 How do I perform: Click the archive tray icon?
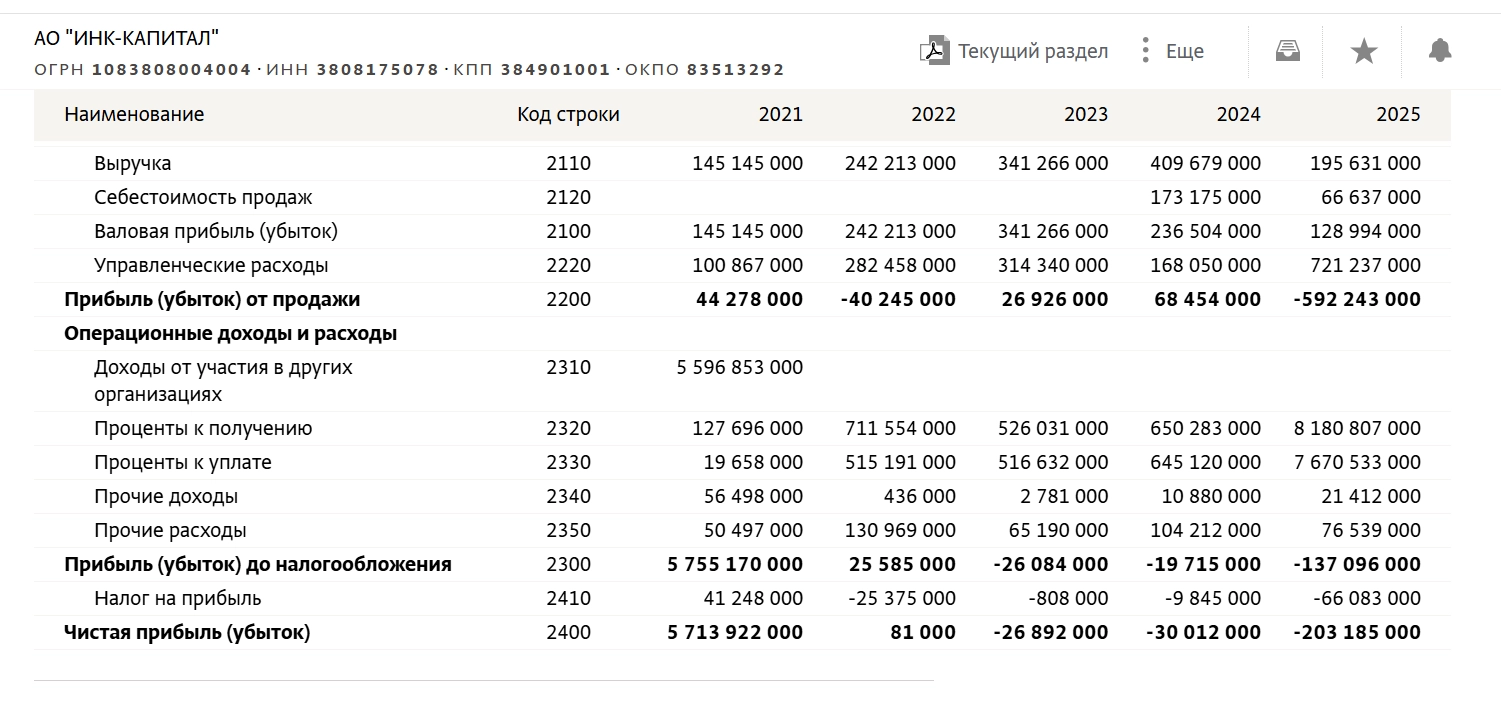tap(1288, 51)
